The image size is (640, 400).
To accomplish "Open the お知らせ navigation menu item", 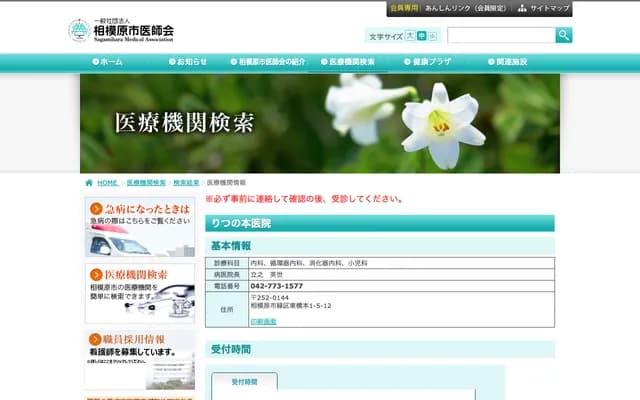I will (188, 62).
